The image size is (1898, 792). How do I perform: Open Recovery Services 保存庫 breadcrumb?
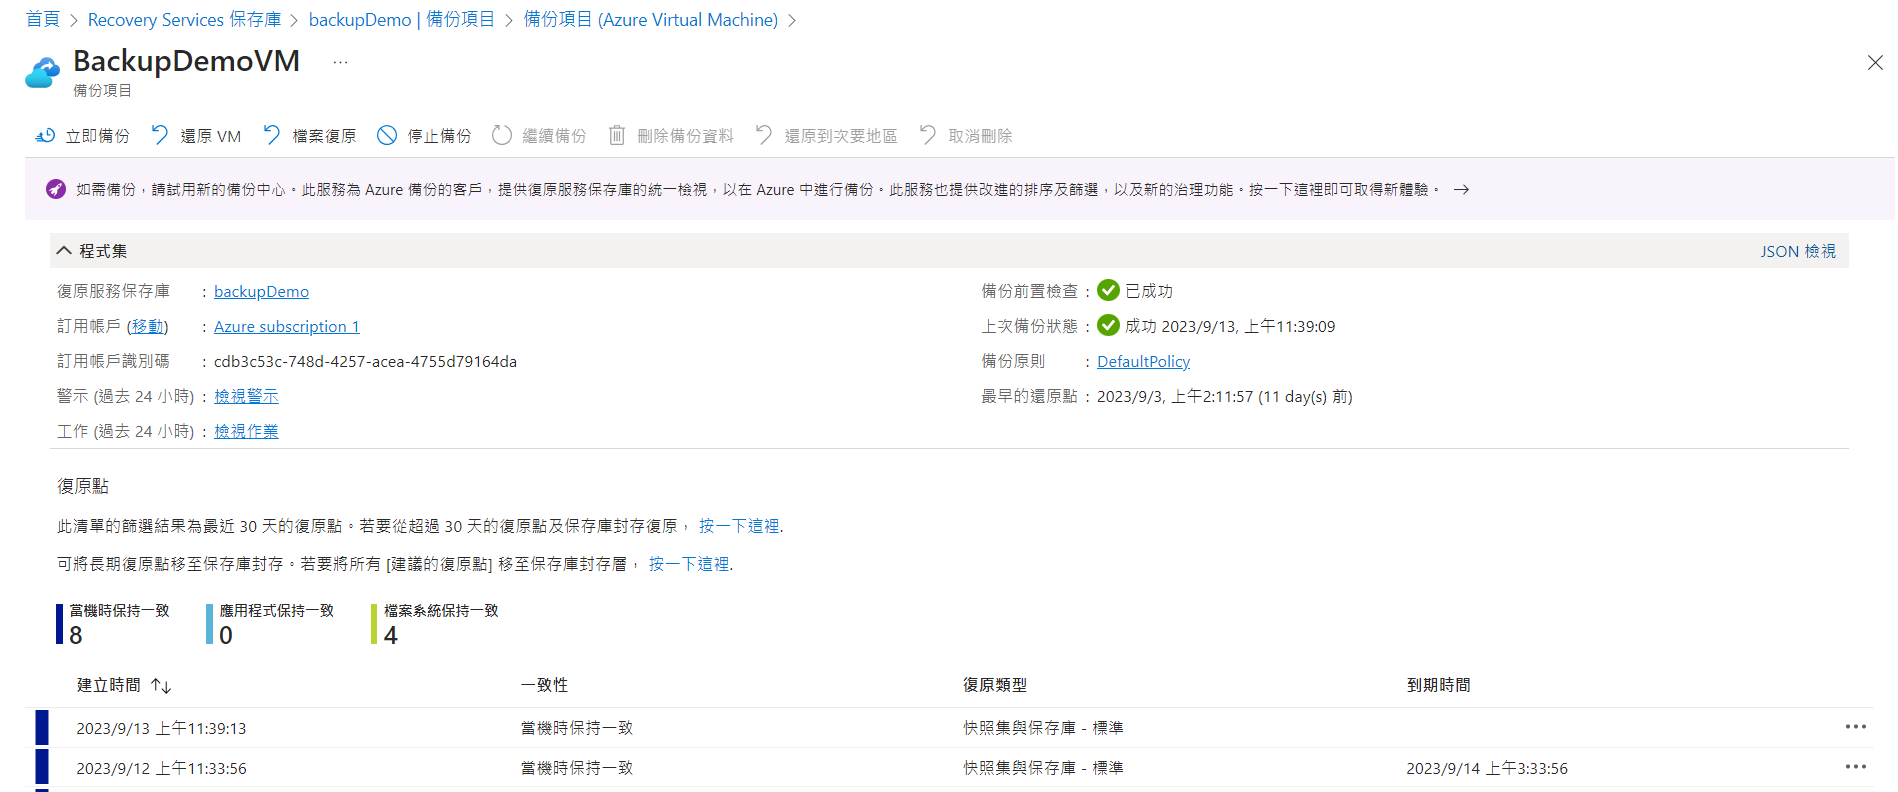[185, 20]
